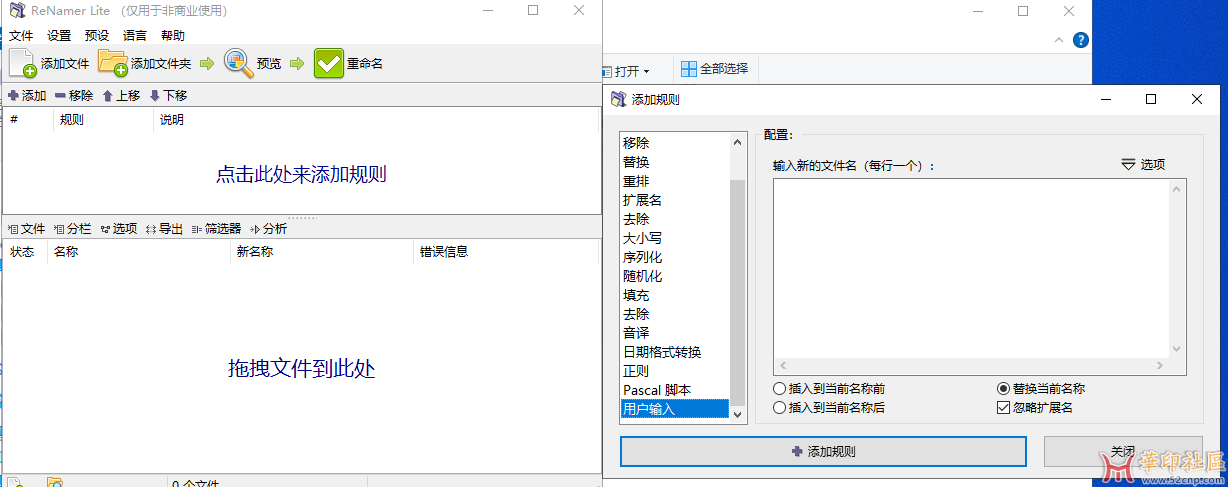The height and width of the screenshot is (487, 1228).
Task: Select the 插入到当前名称前 radio button
Action: coord(829,388)
